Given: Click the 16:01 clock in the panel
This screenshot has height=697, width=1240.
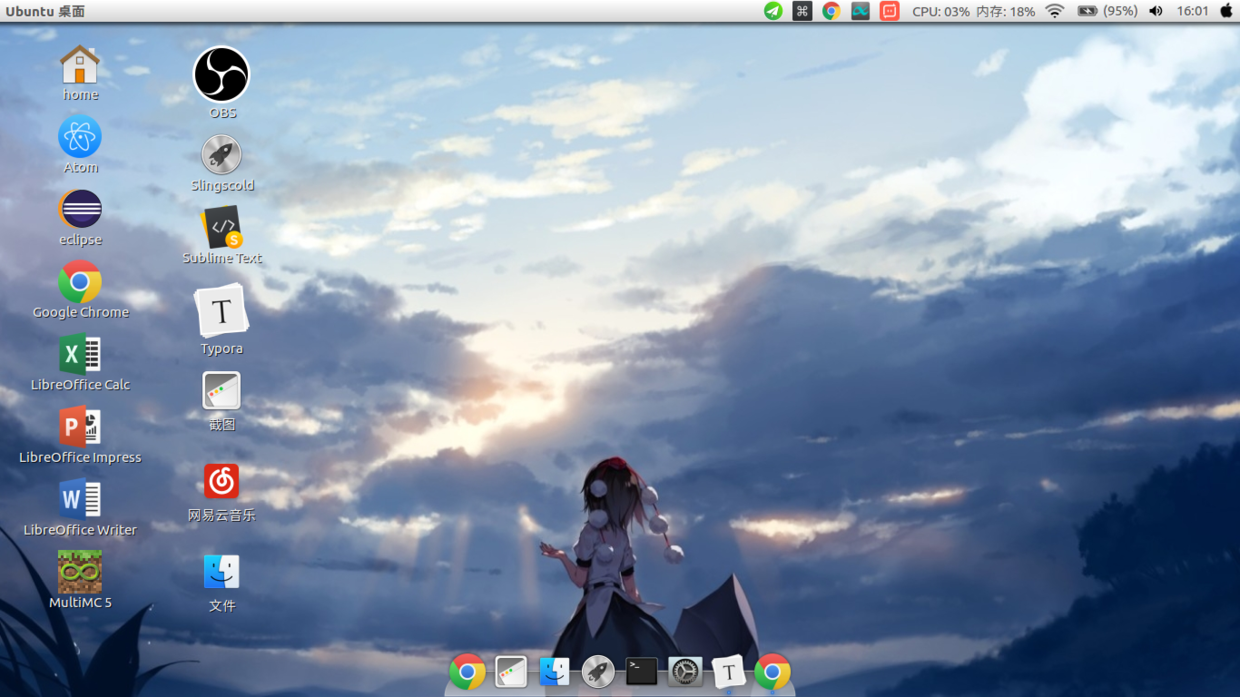Looking at the screenshot, I should click(x=1192, y=11).
